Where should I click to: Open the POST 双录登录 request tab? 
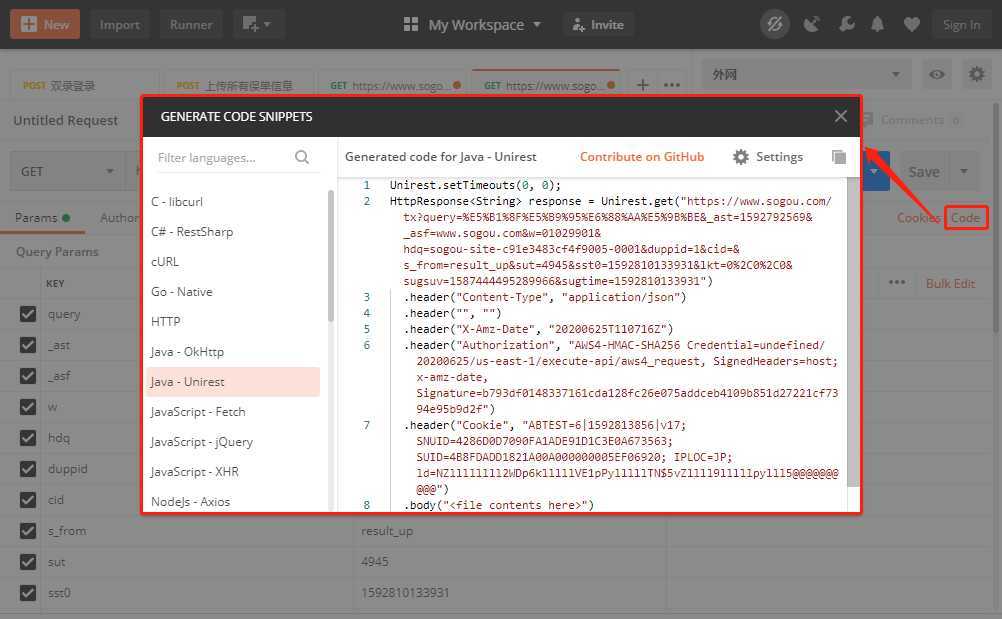tap(84, 85)
